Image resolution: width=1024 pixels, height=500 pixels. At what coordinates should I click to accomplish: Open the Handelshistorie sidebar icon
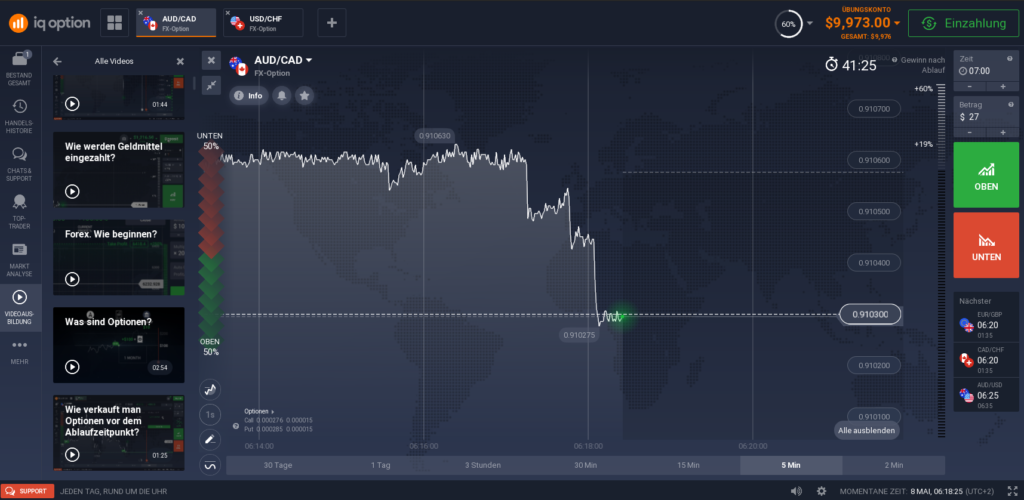click(20, 117)
